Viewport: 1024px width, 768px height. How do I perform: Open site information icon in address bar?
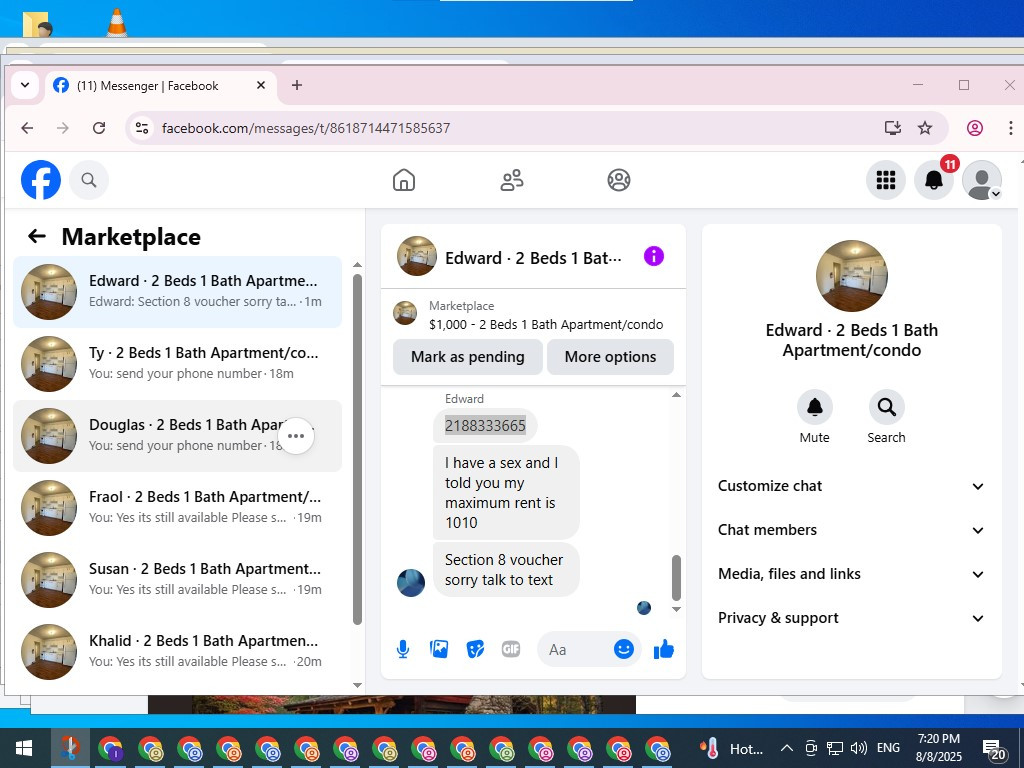(142, 128)
